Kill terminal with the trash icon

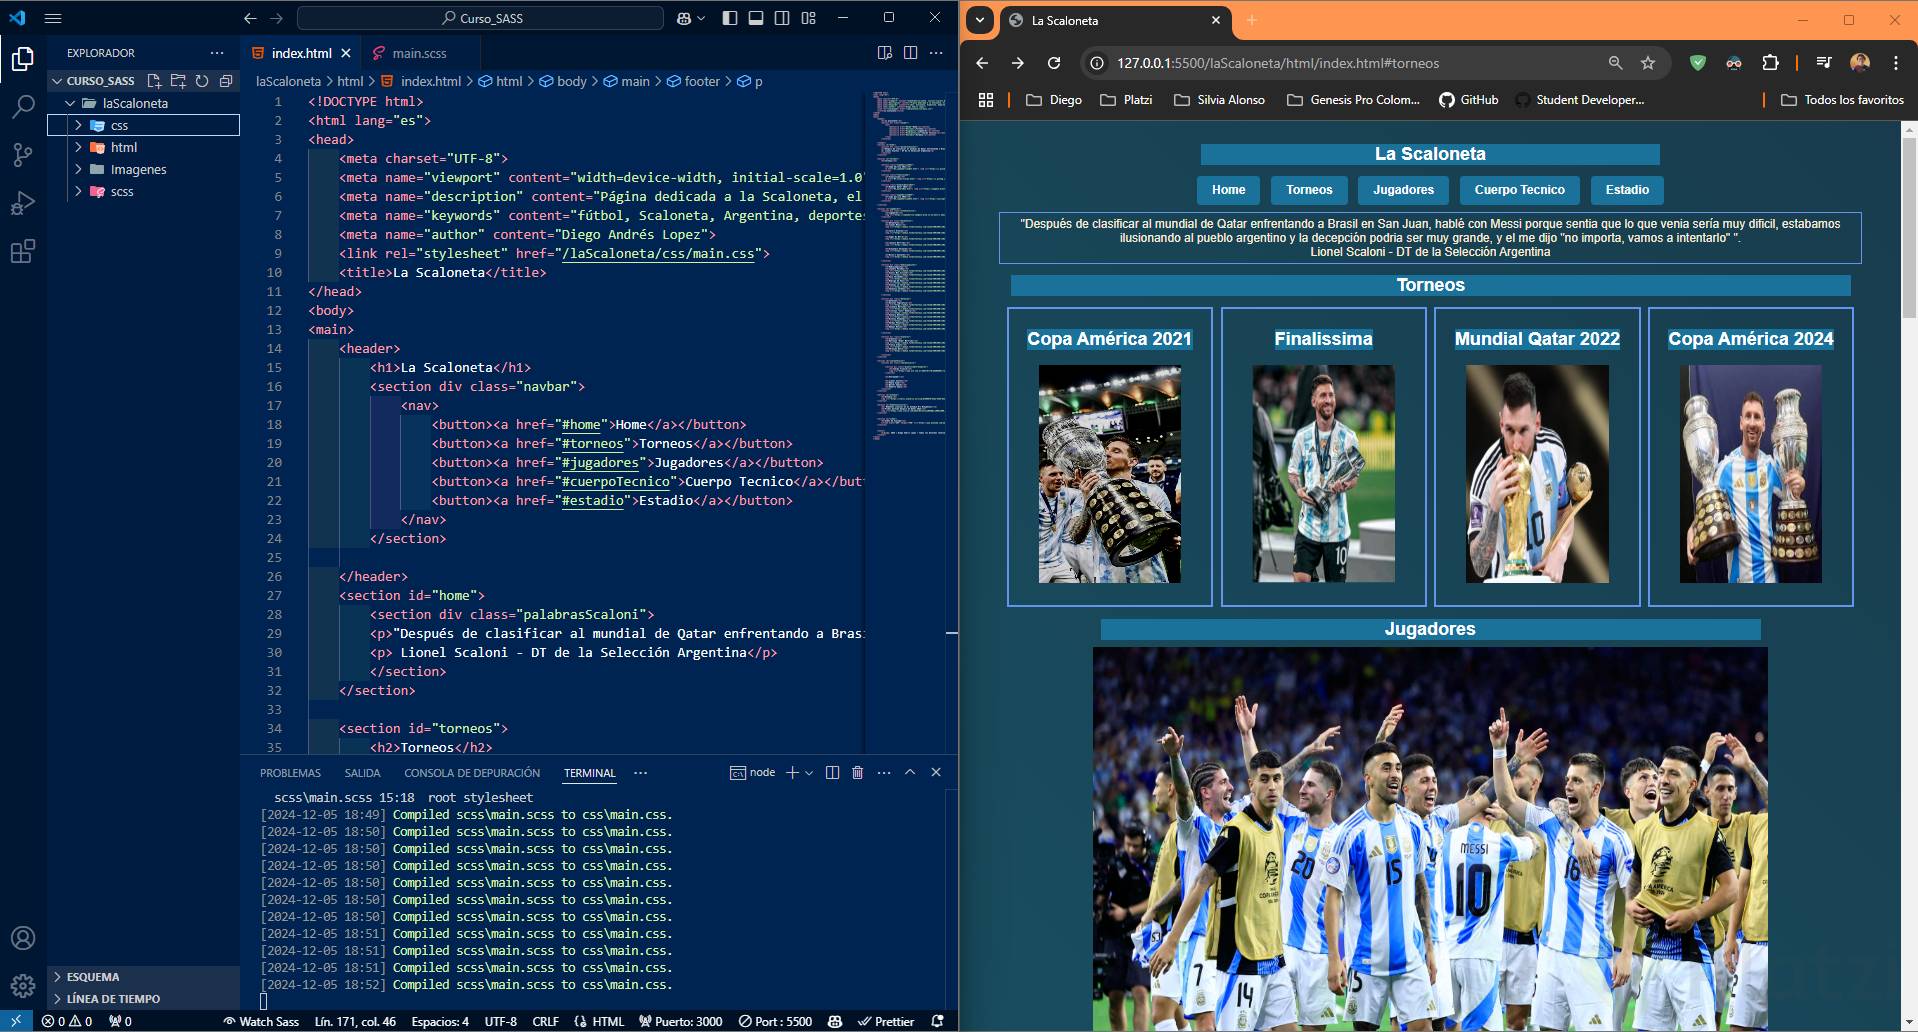(857, 773)
